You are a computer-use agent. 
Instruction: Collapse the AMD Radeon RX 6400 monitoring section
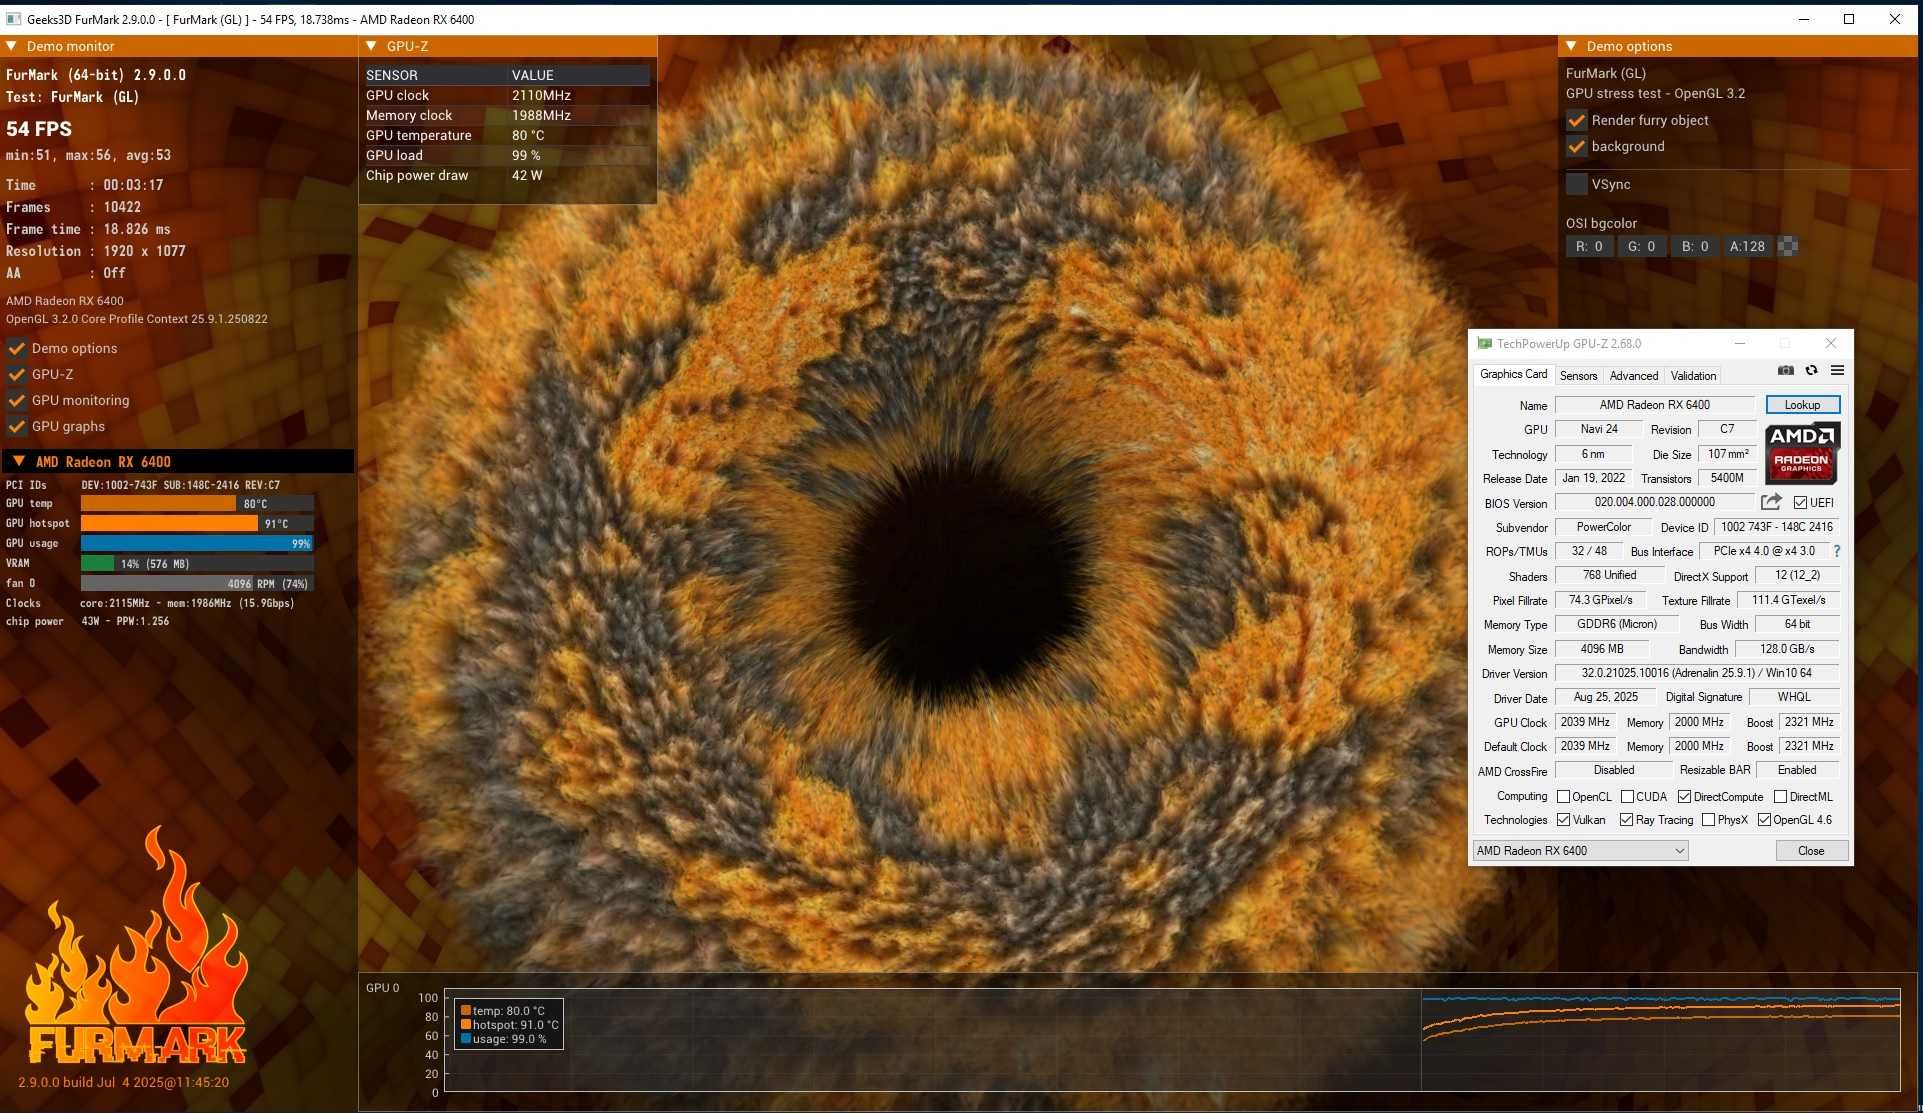pos(19,461)
